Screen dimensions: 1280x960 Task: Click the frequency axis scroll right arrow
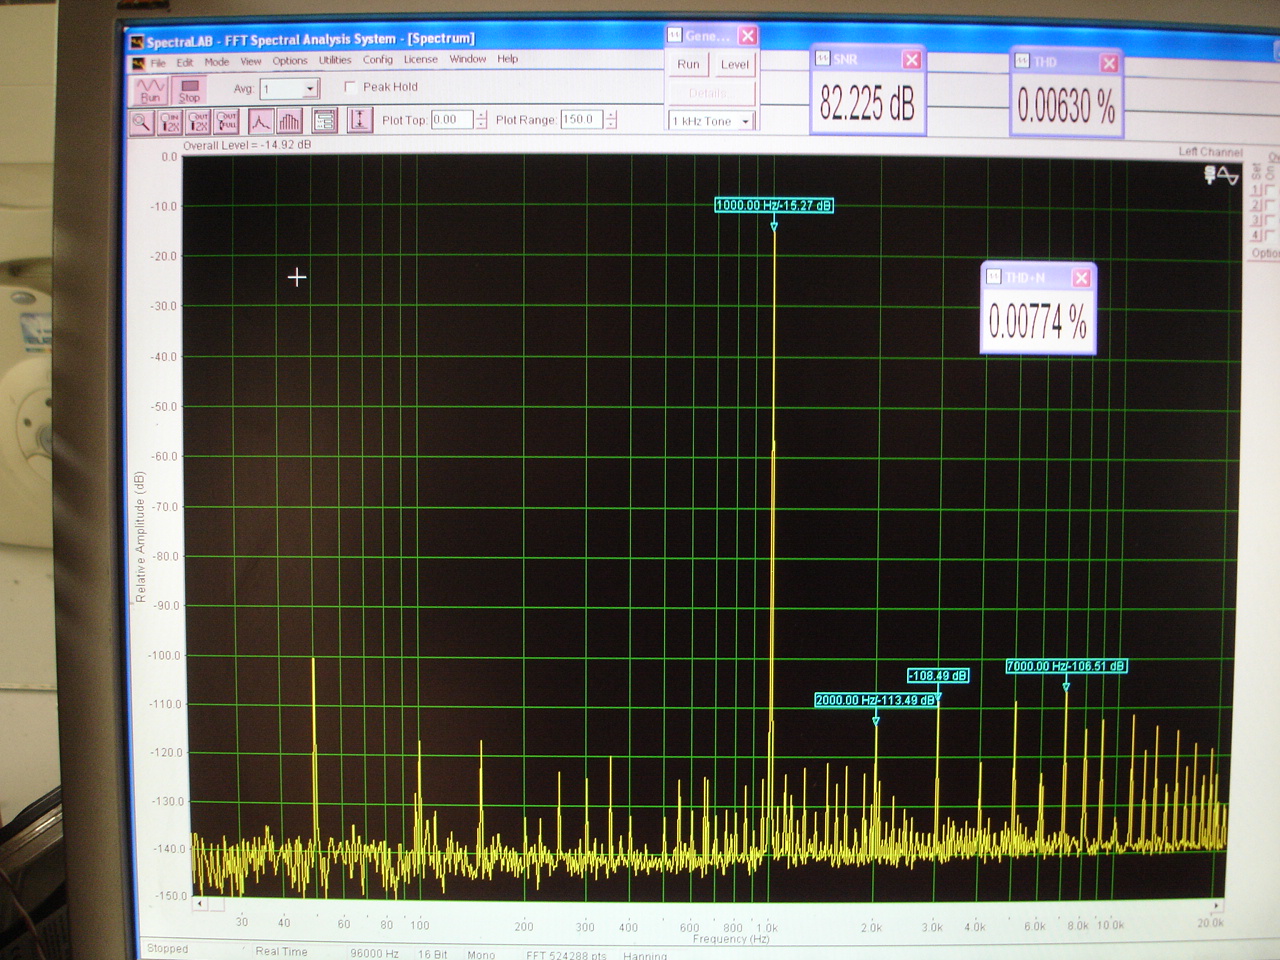[1217, 905]
